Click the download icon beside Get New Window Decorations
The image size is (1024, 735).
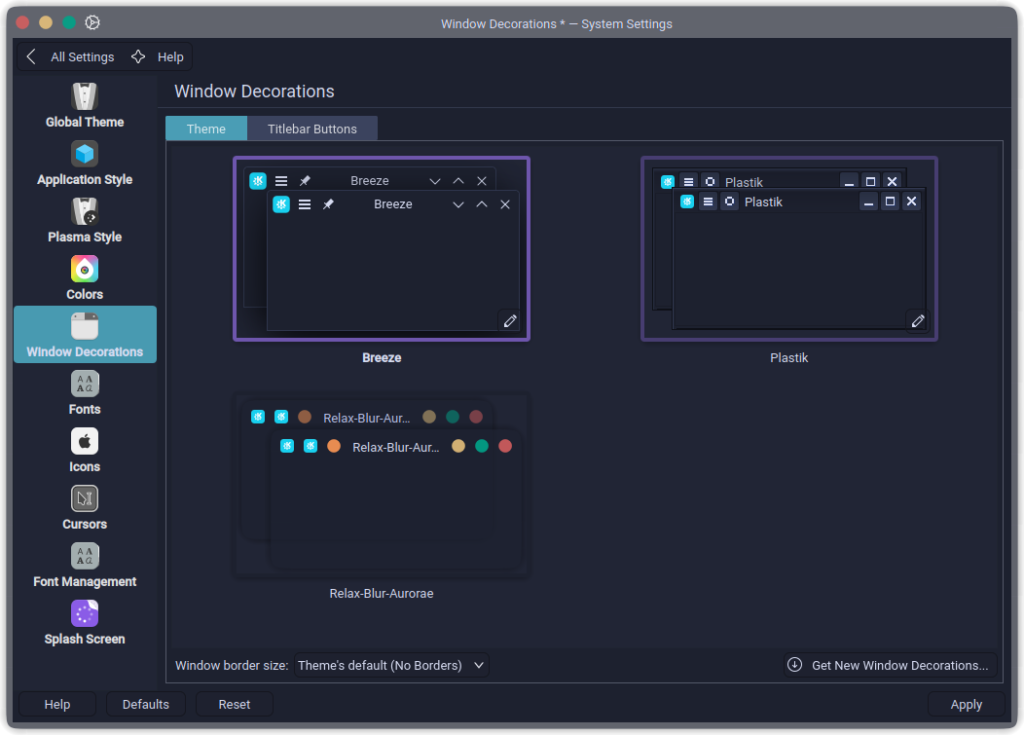[794, 665]
